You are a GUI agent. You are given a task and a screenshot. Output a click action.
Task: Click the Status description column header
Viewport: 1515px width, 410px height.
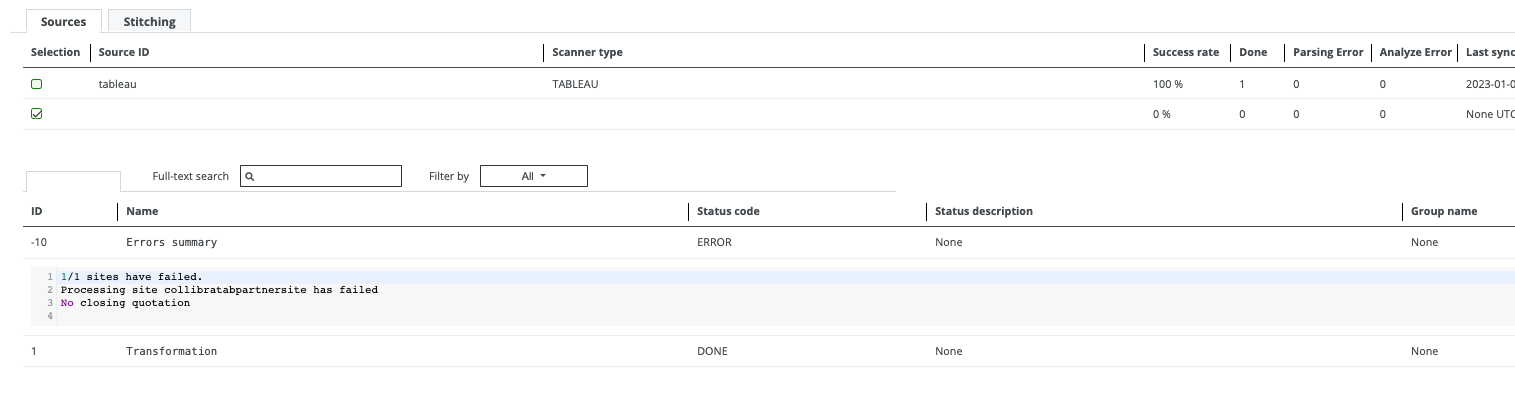[983, 211]
